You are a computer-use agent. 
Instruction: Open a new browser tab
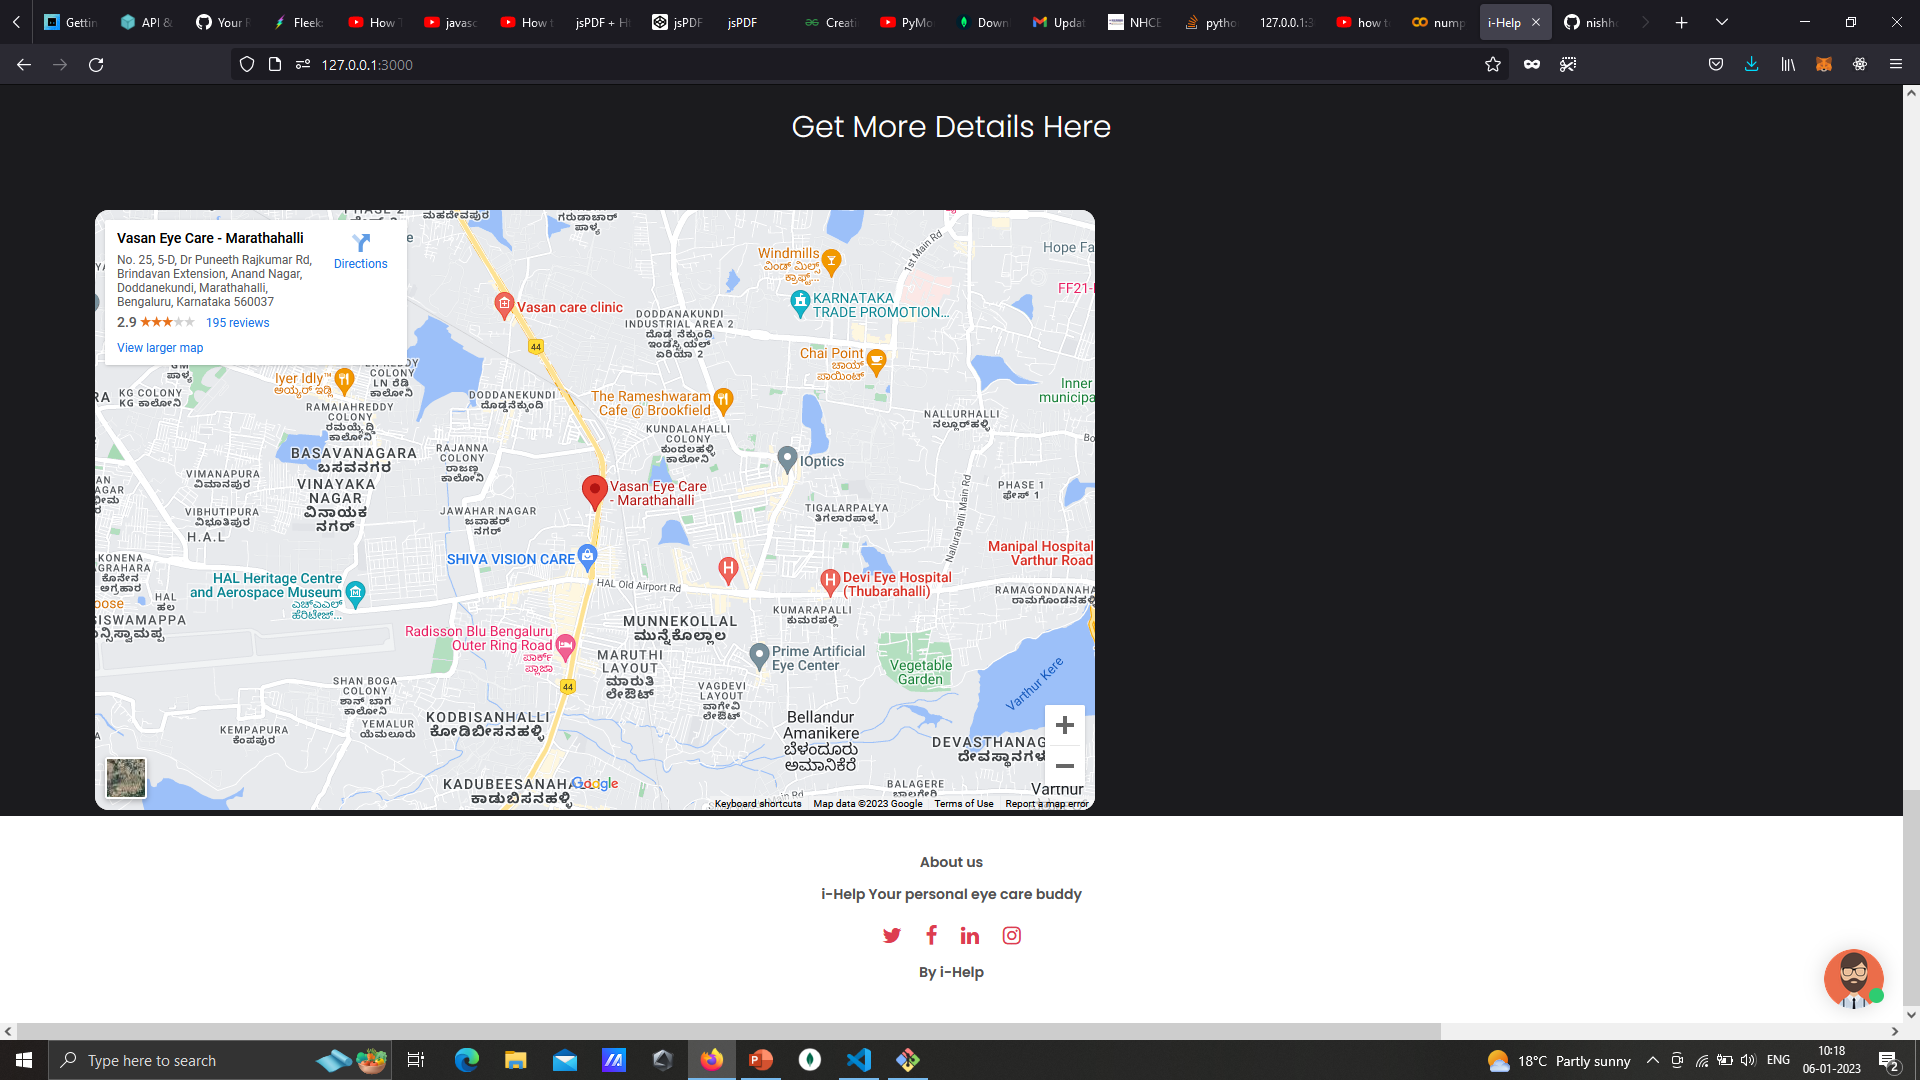1682,22
